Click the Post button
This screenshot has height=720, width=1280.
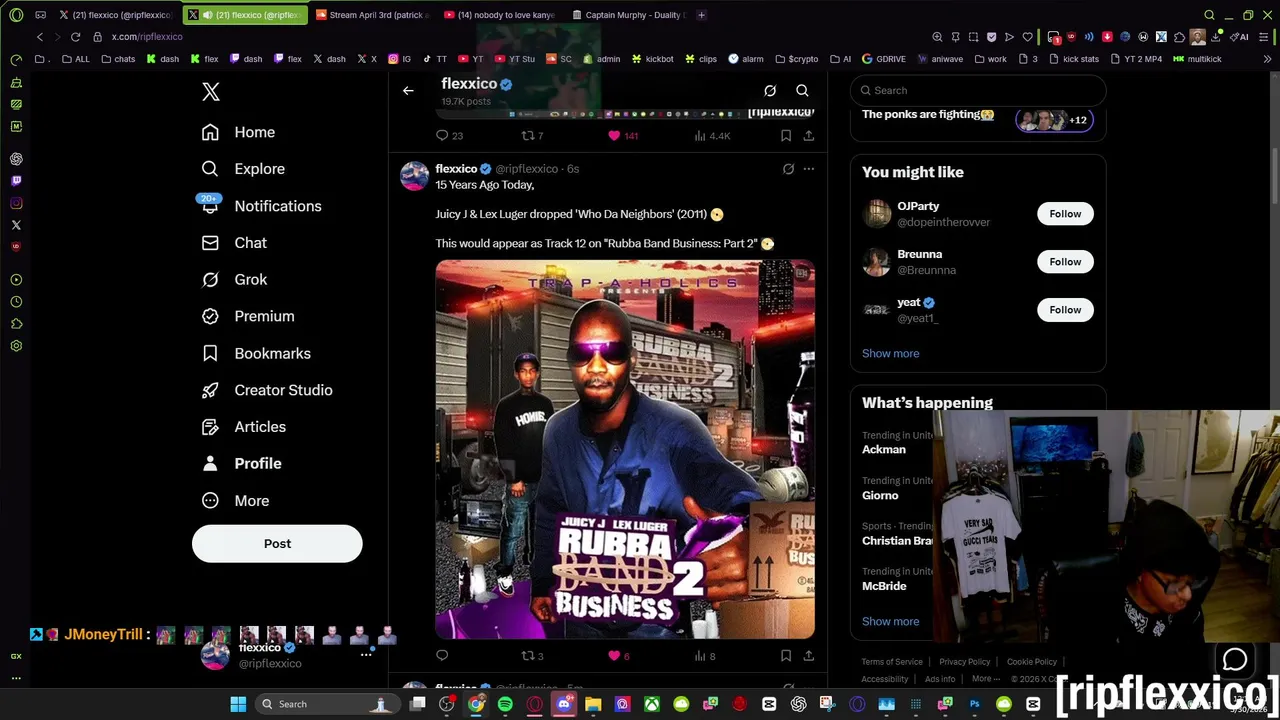click(277, 544)
